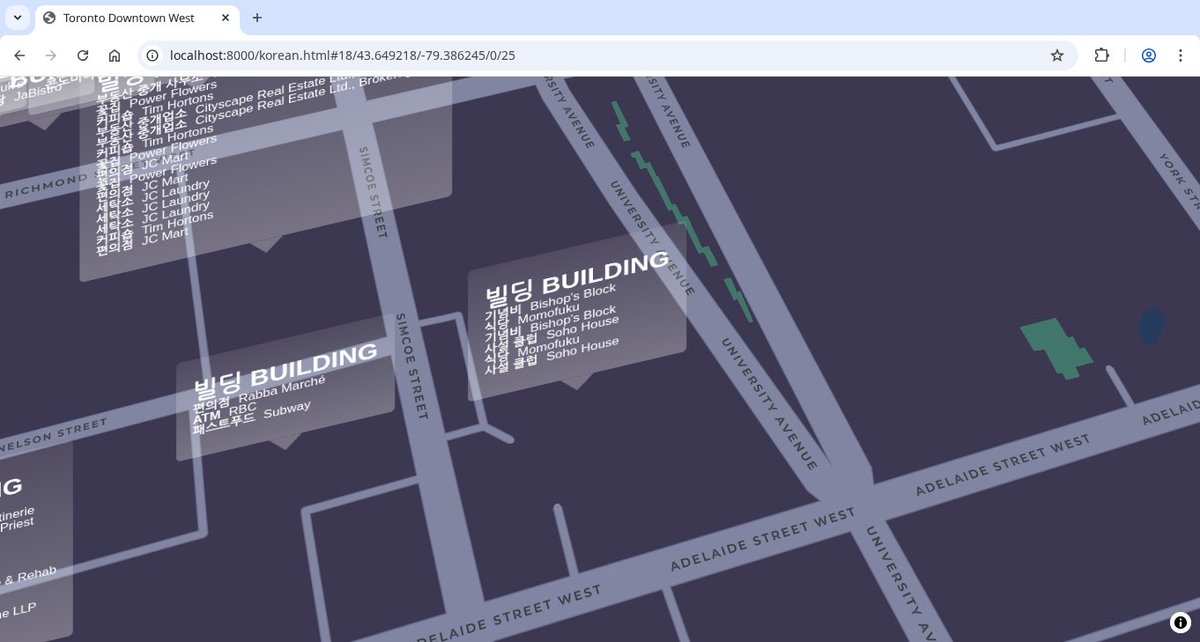The height and width of the screenshot is (642, 1200).
Task: Bookmark this page with the star icon
Action: pos(1057,56)
